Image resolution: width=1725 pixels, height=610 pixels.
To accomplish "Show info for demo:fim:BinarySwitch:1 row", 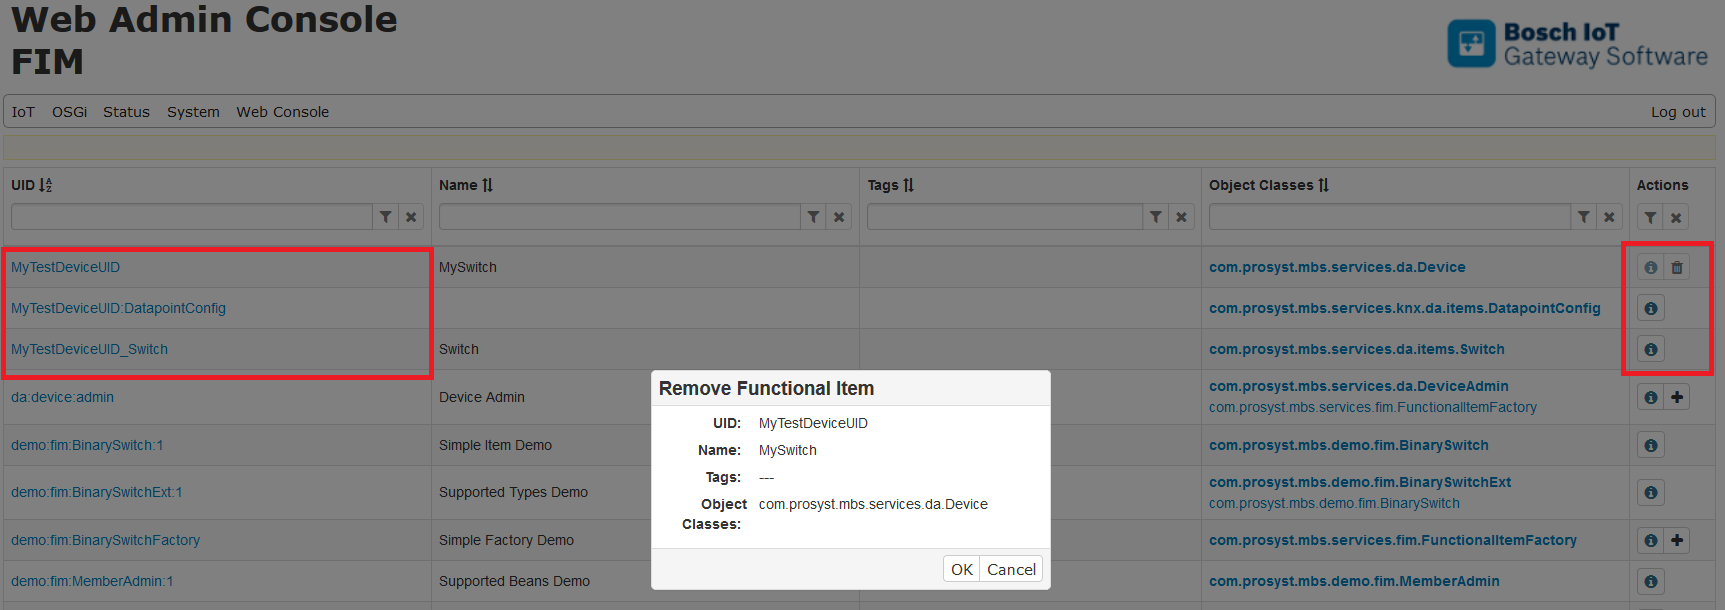I will [1650, 445].
